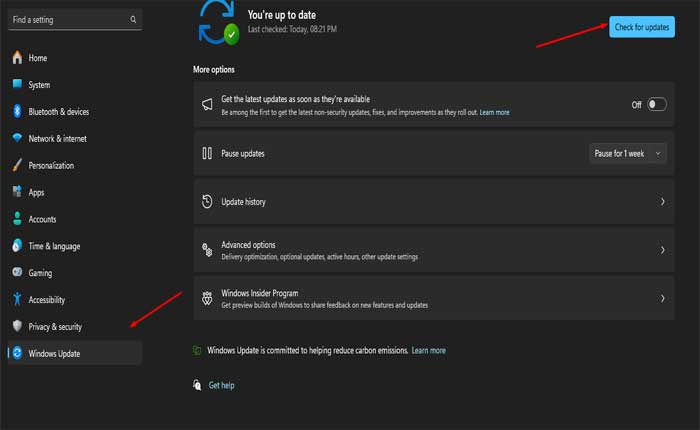700x430 pixels.
Task: Click the Home icon in the sidebar
Action: pyautogui.click(x=17, y=58)
